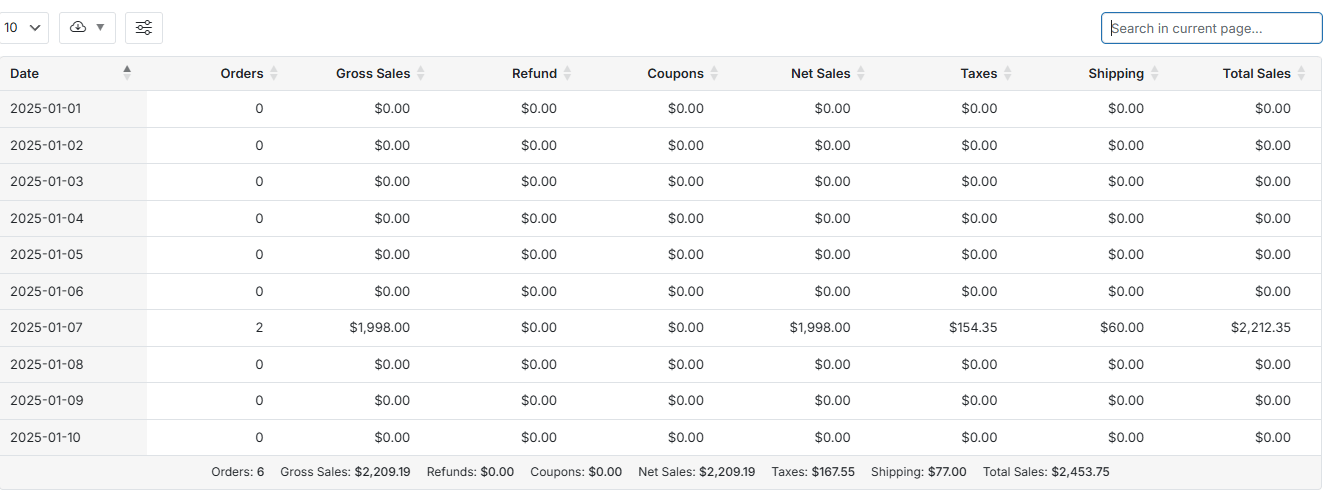1326x495 pixels.
Task: Sort table by Date column arrow
Action: coord(127,73)
